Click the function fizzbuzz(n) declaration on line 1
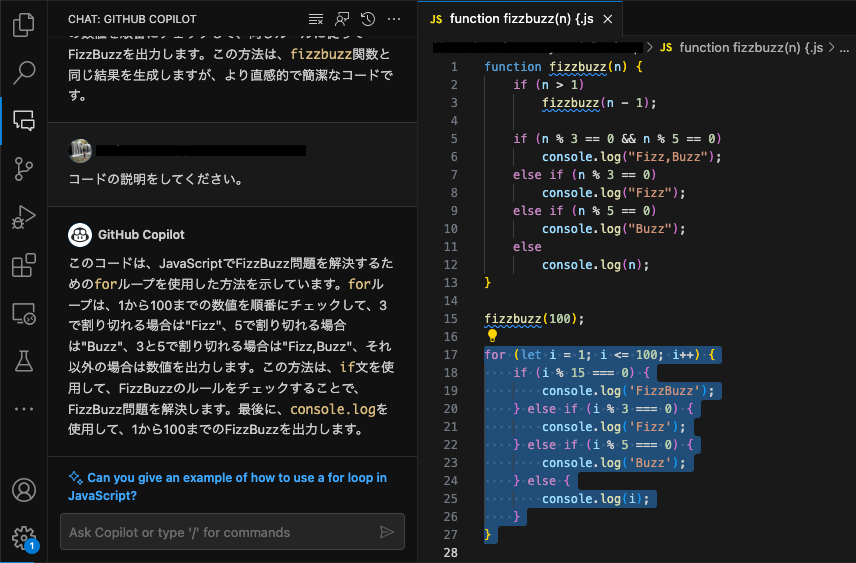856x563 pixels. 563,67
